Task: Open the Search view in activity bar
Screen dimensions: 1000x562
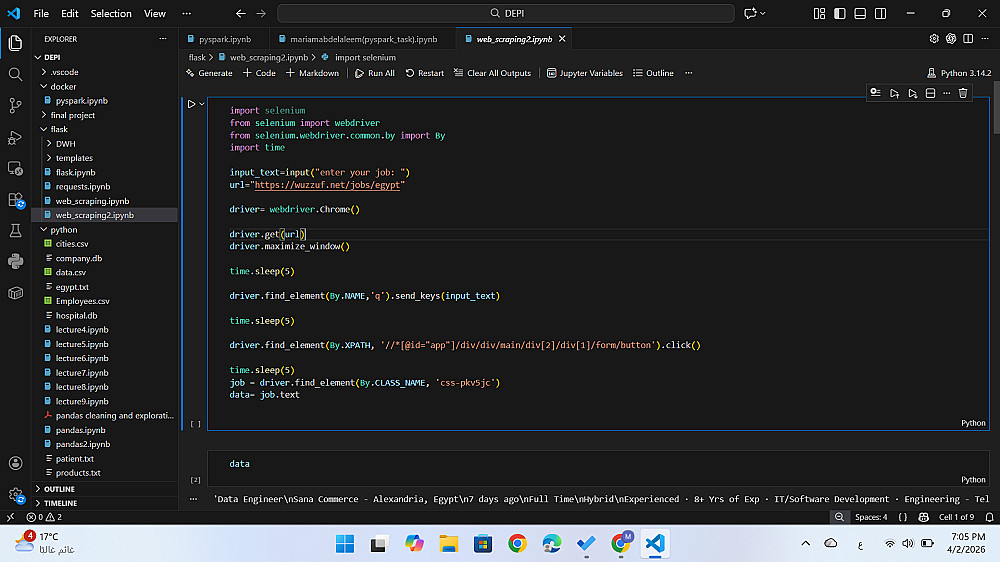Action: coord(15,74)
